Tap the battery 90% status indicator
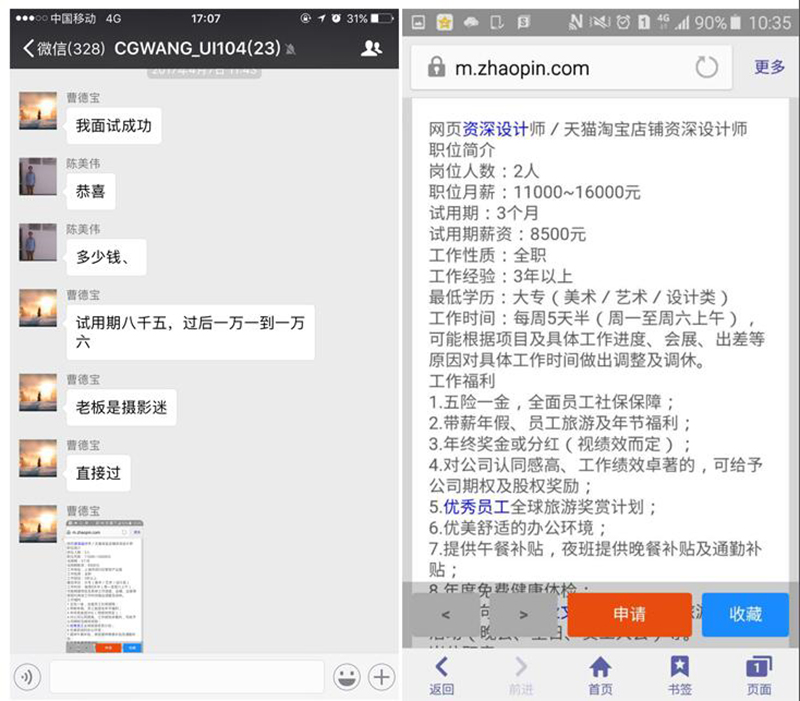The width and height of the screenshot is (800, 701). point(717,22)
